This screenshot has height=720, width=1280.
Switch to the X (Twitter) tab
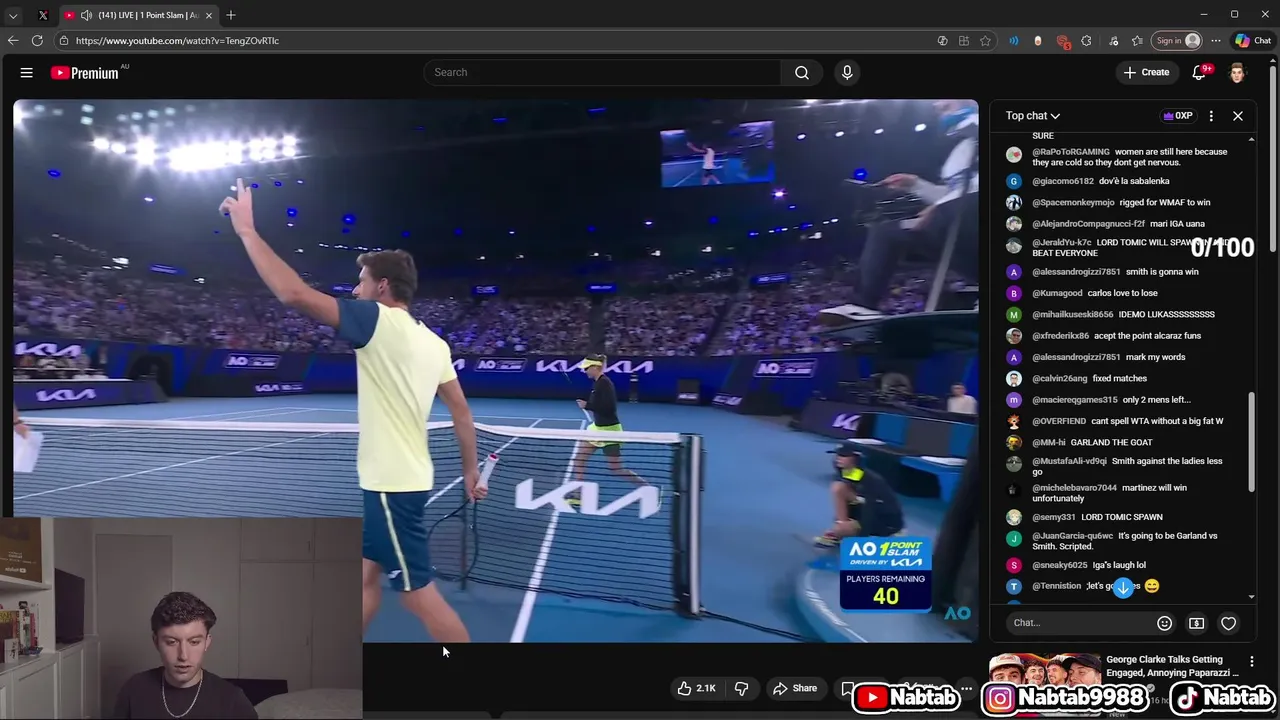43,15
